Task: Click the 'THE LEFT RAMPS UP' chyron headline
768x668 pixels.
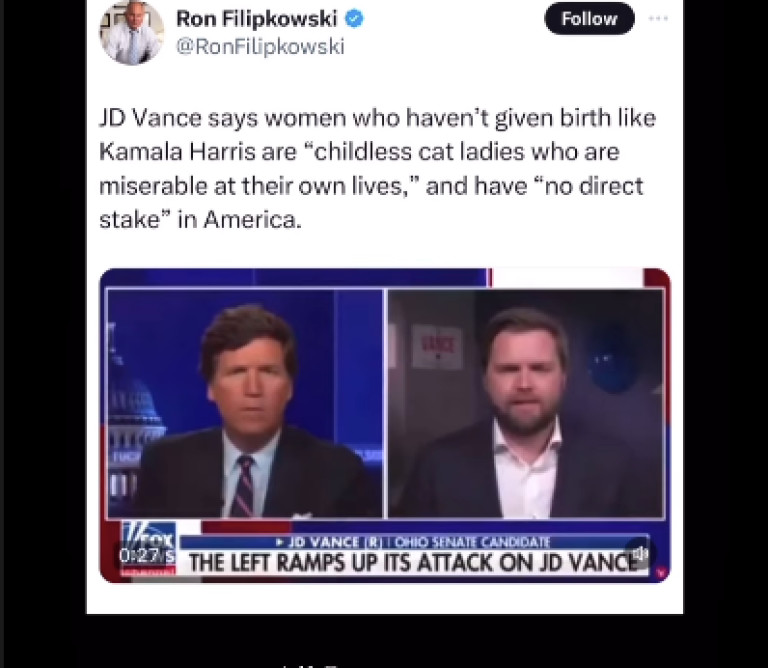Action: point(414,563)
